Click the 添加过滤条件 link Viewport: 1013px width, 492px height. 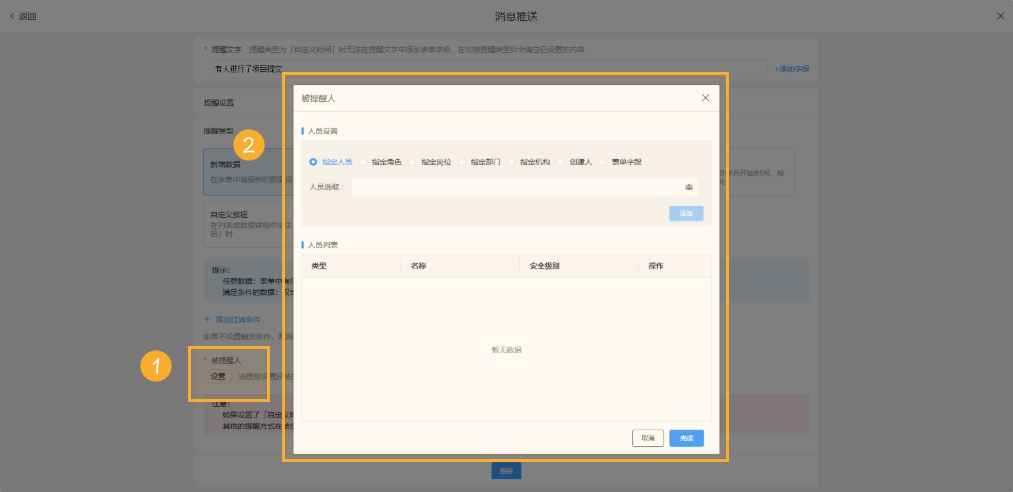(x=233, y=320)
